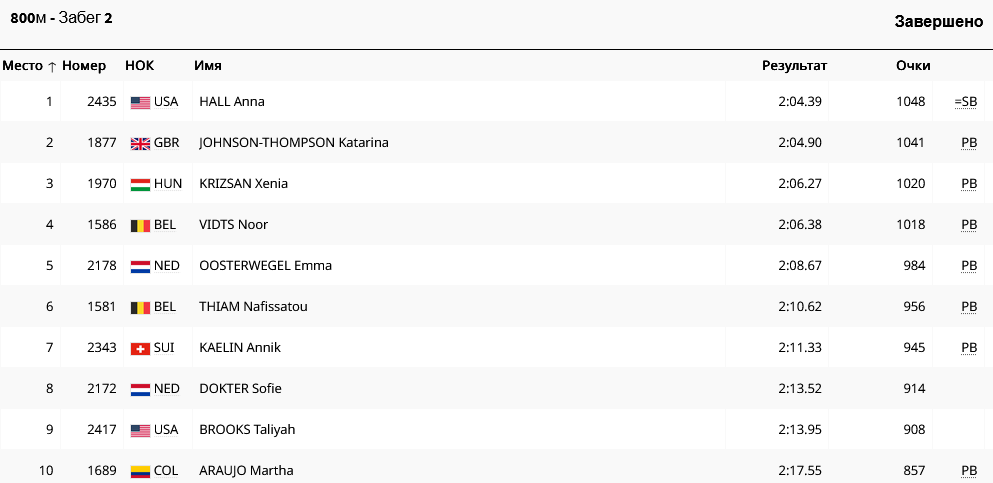Click the Номер column header

[84, 66]
